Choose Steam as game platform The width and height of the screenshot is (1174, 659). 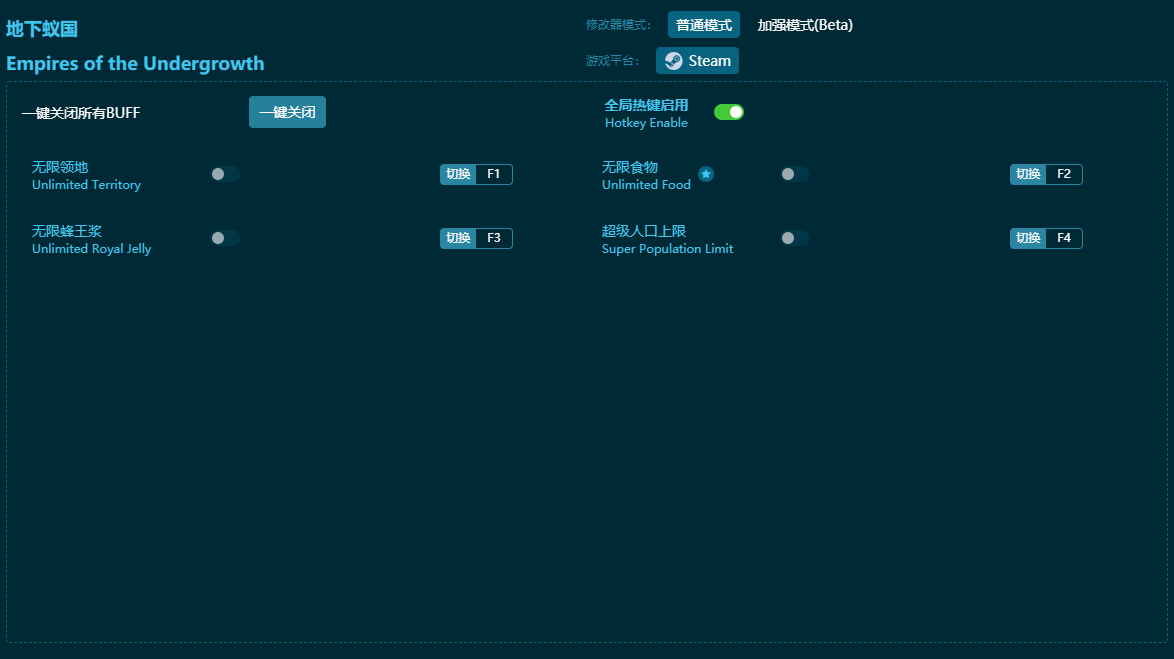coord(697,61)
